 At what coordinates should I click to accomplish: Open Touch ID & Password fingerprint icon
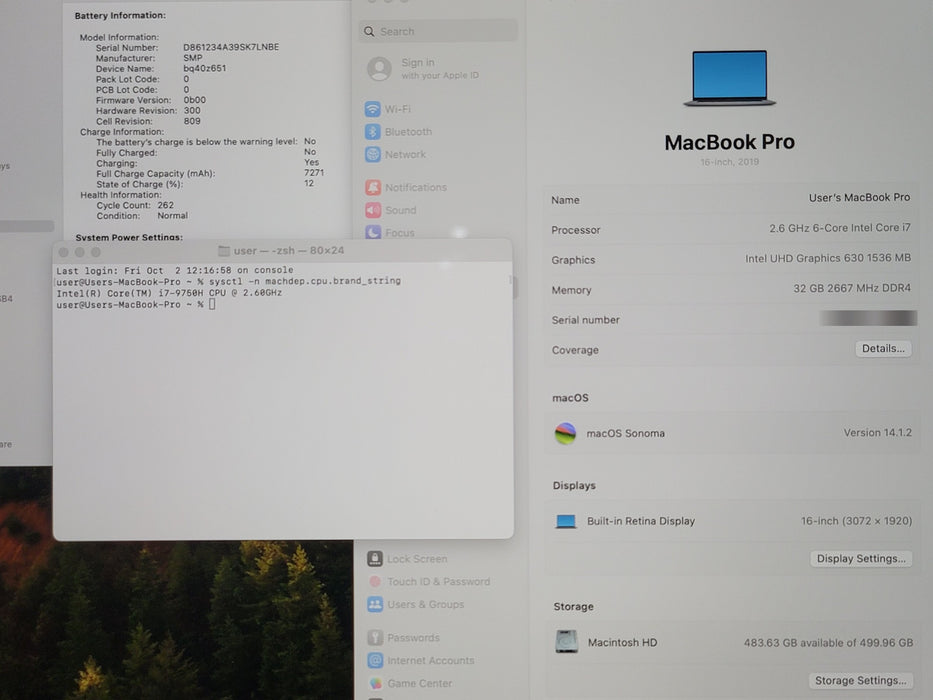coord(375,582)
